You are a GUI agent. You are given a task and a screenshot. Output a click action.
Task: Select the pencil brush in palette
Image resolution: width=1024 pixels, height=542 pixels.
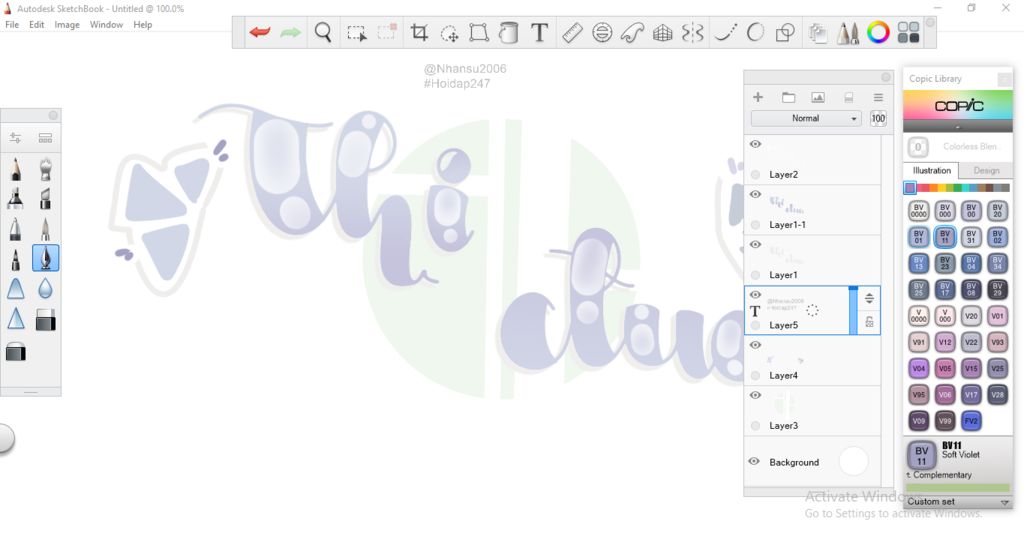[x=16, y=168]
